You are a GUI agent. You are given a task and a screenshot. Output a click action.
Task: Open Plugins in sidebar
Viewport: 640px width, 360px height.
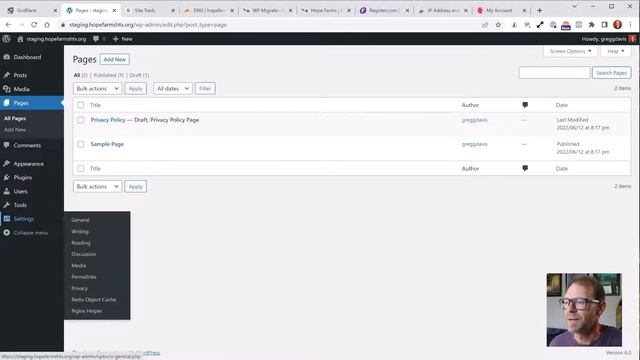click(22, 178)
